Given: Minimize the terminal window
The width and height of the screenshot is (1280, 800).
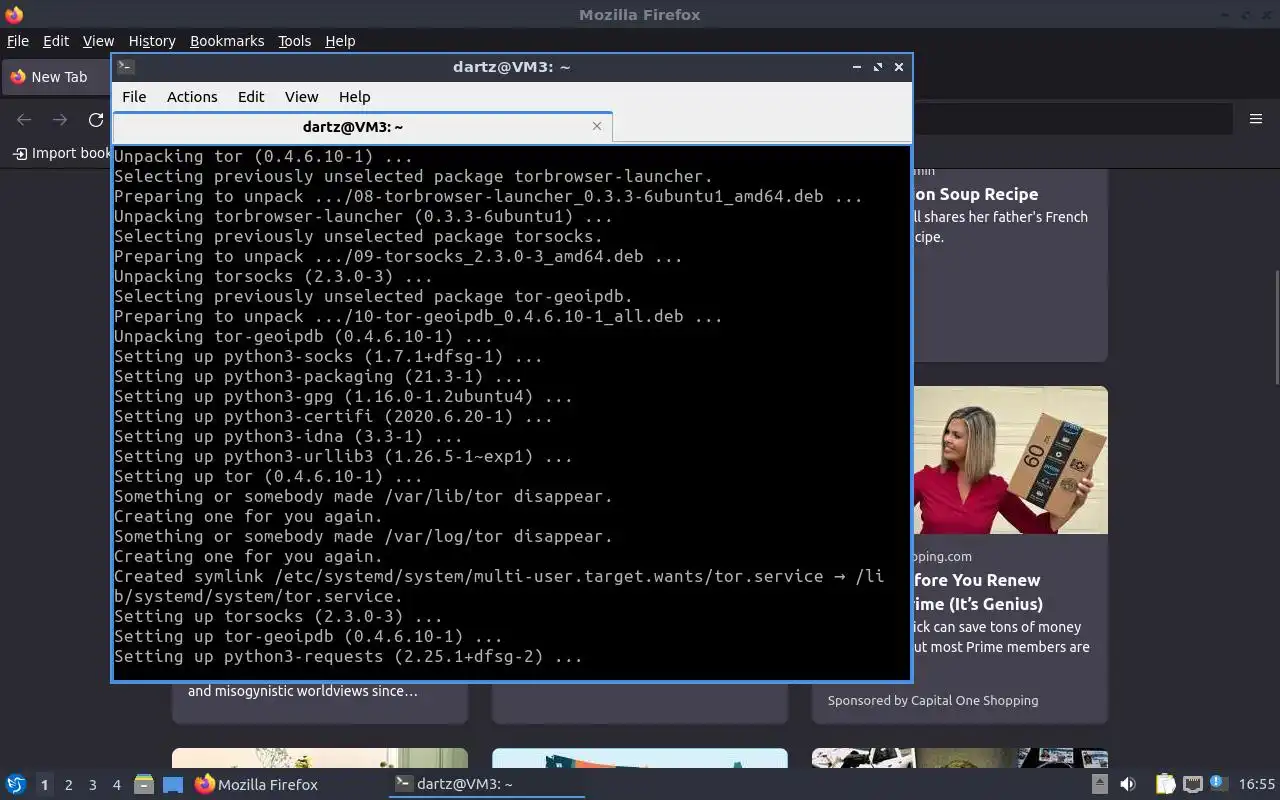Looking at the screenshot, I should [x=857, y=67].
